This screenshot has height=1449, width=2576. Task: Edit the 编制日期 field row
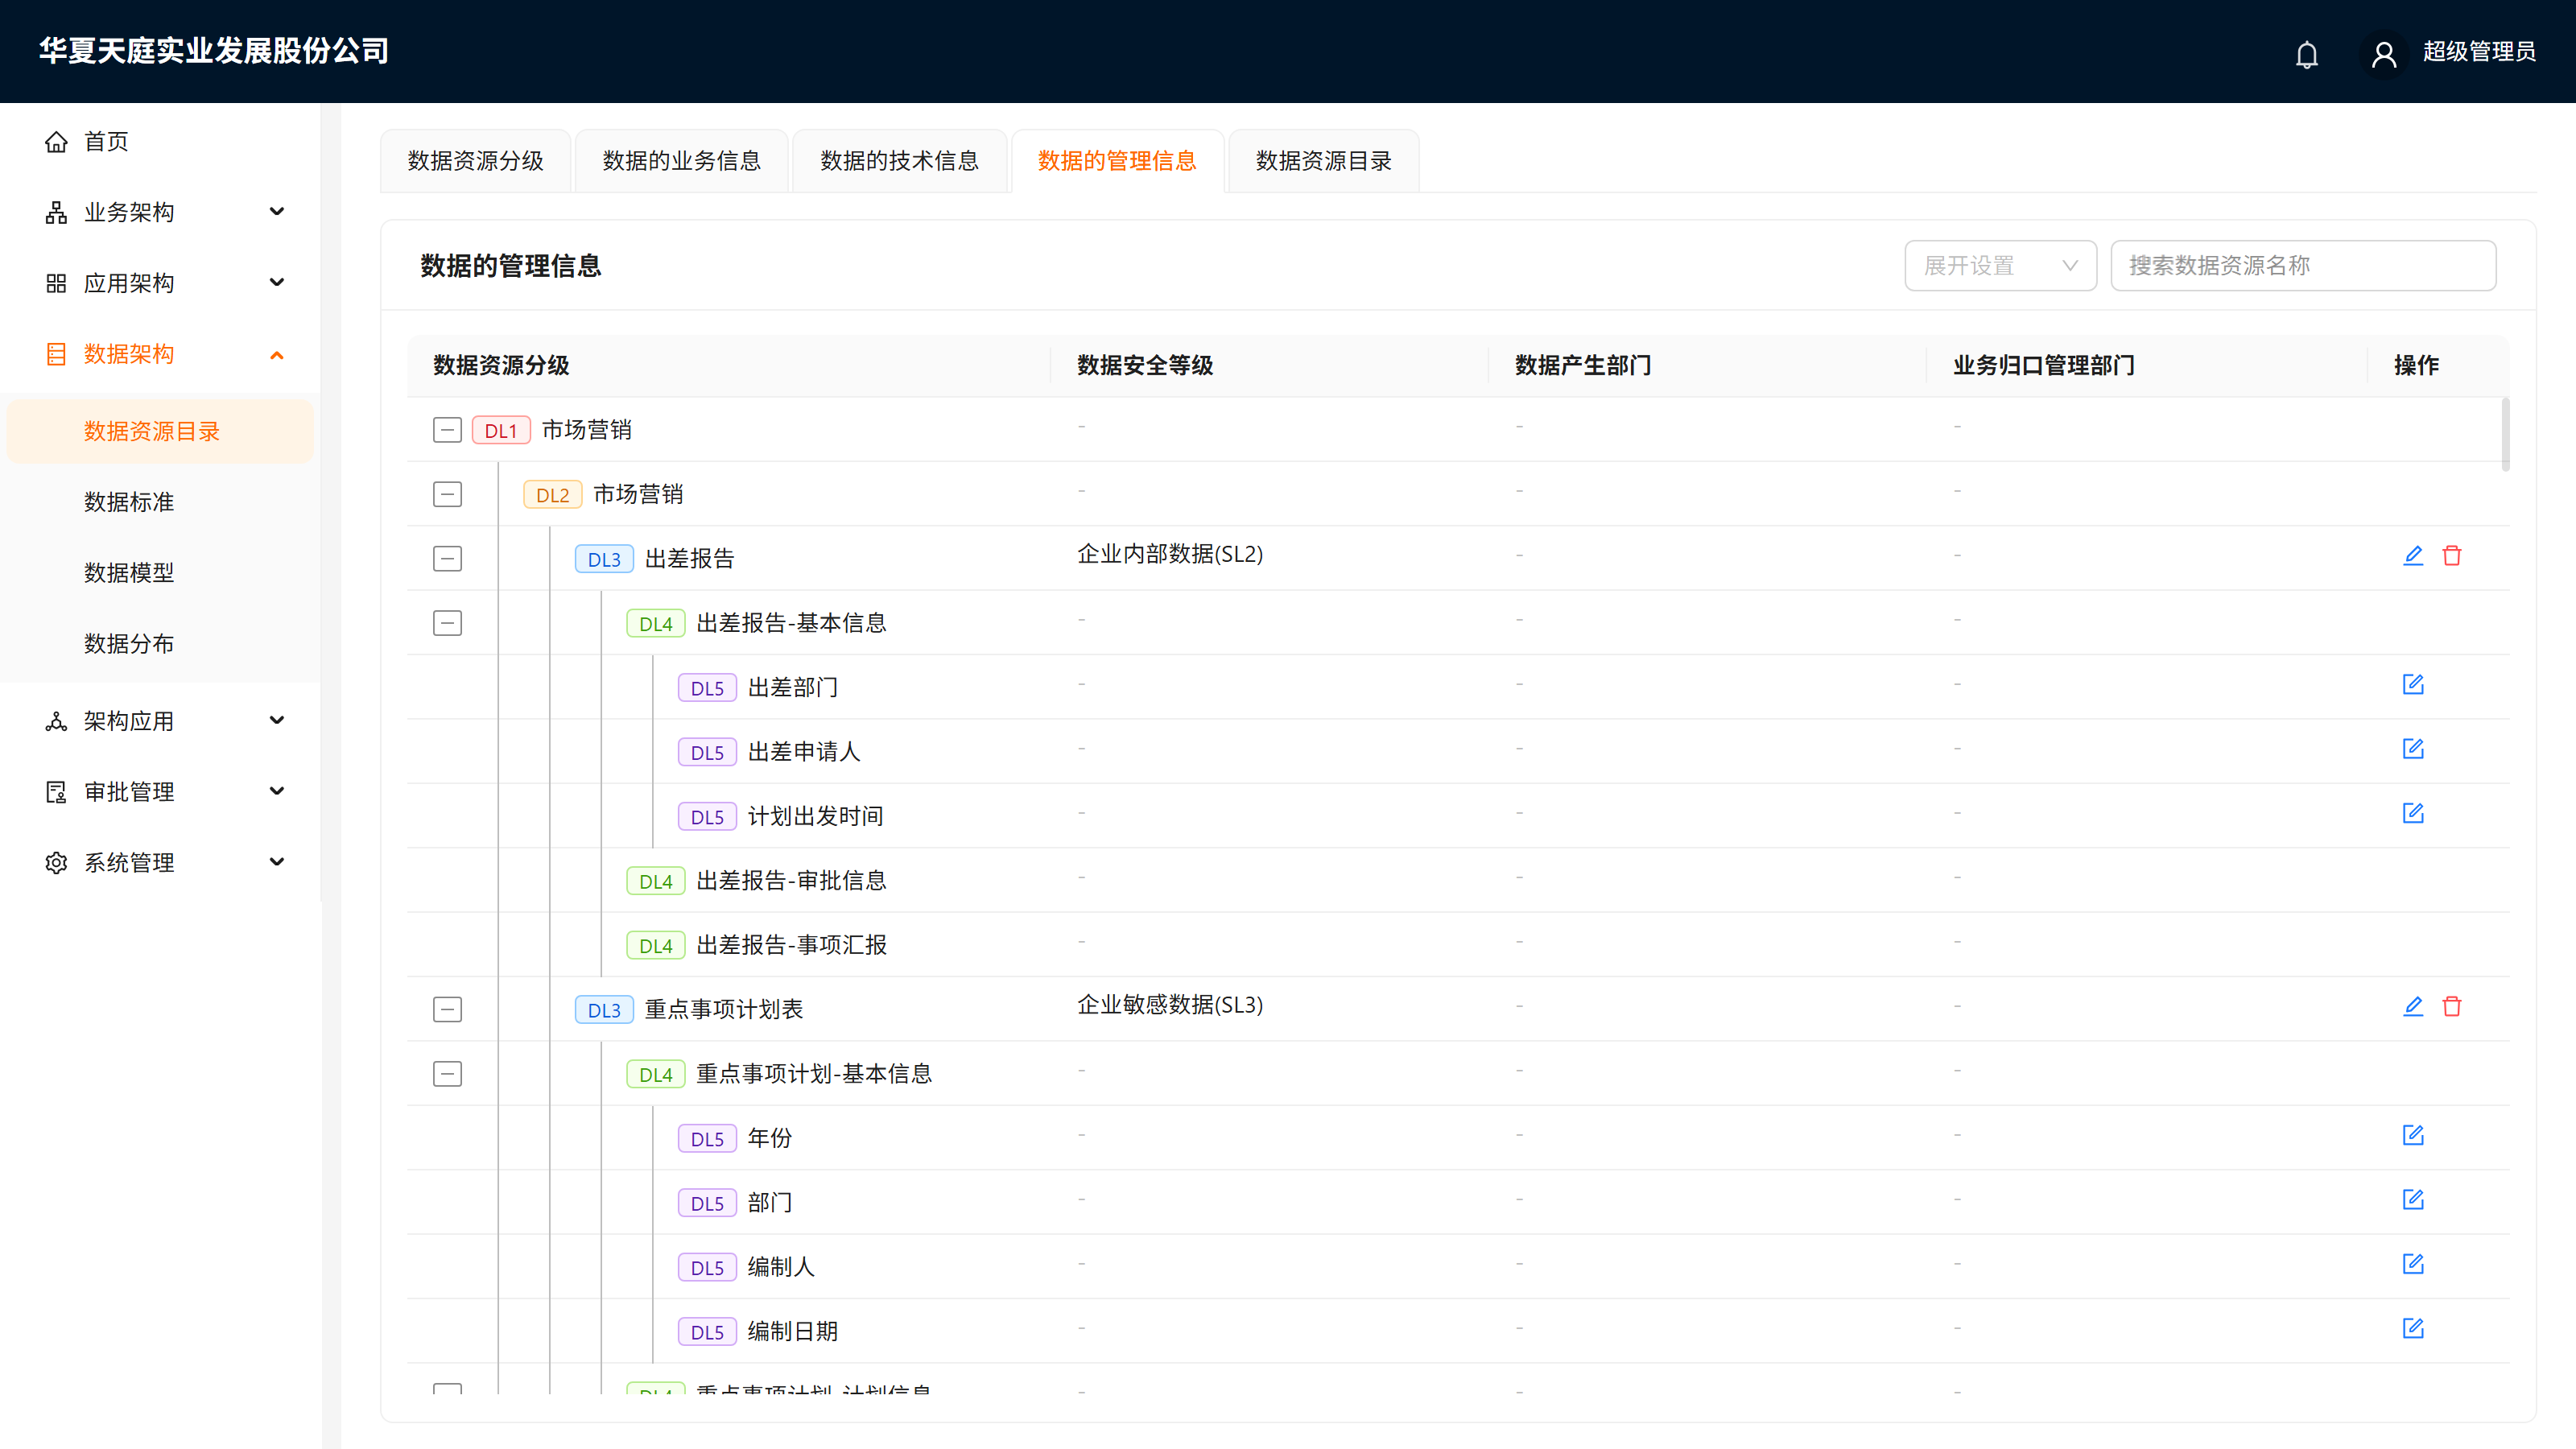tap(2413, 1328)
